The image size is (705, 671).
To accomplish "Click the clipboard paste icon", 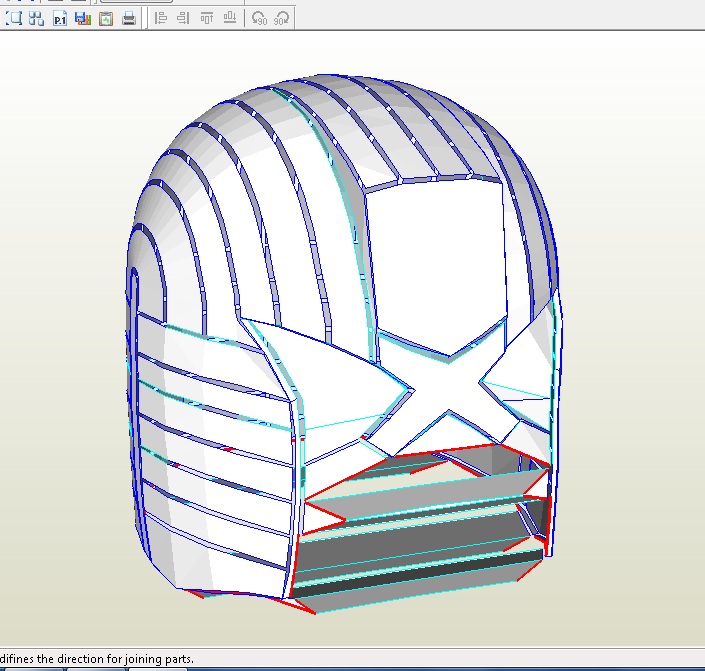I will coord(106,18).
